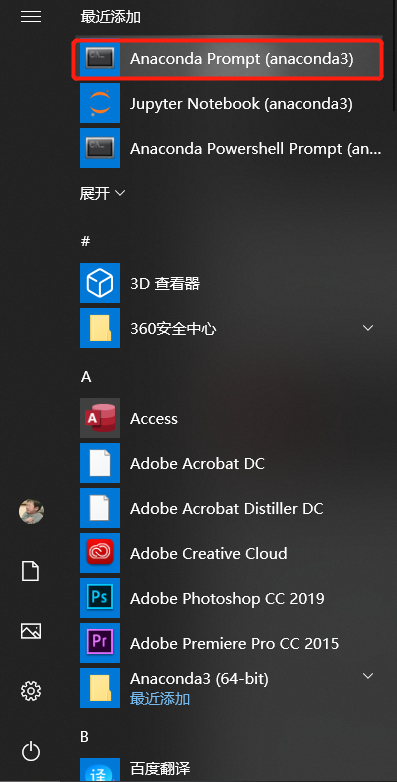Click the B letter group header

pos(85,736)
